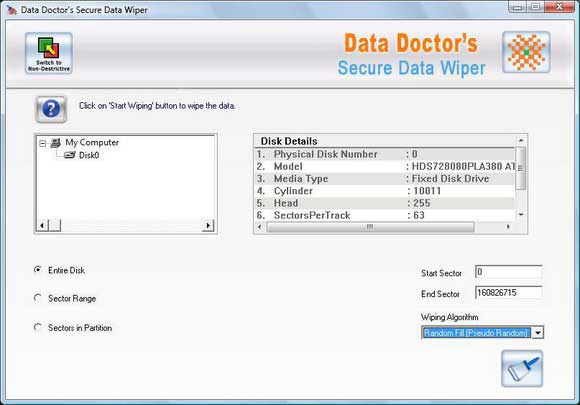This screenshot has height=405, width=580.
Task: Select the Sector Range option
Action: coord(37,298)
